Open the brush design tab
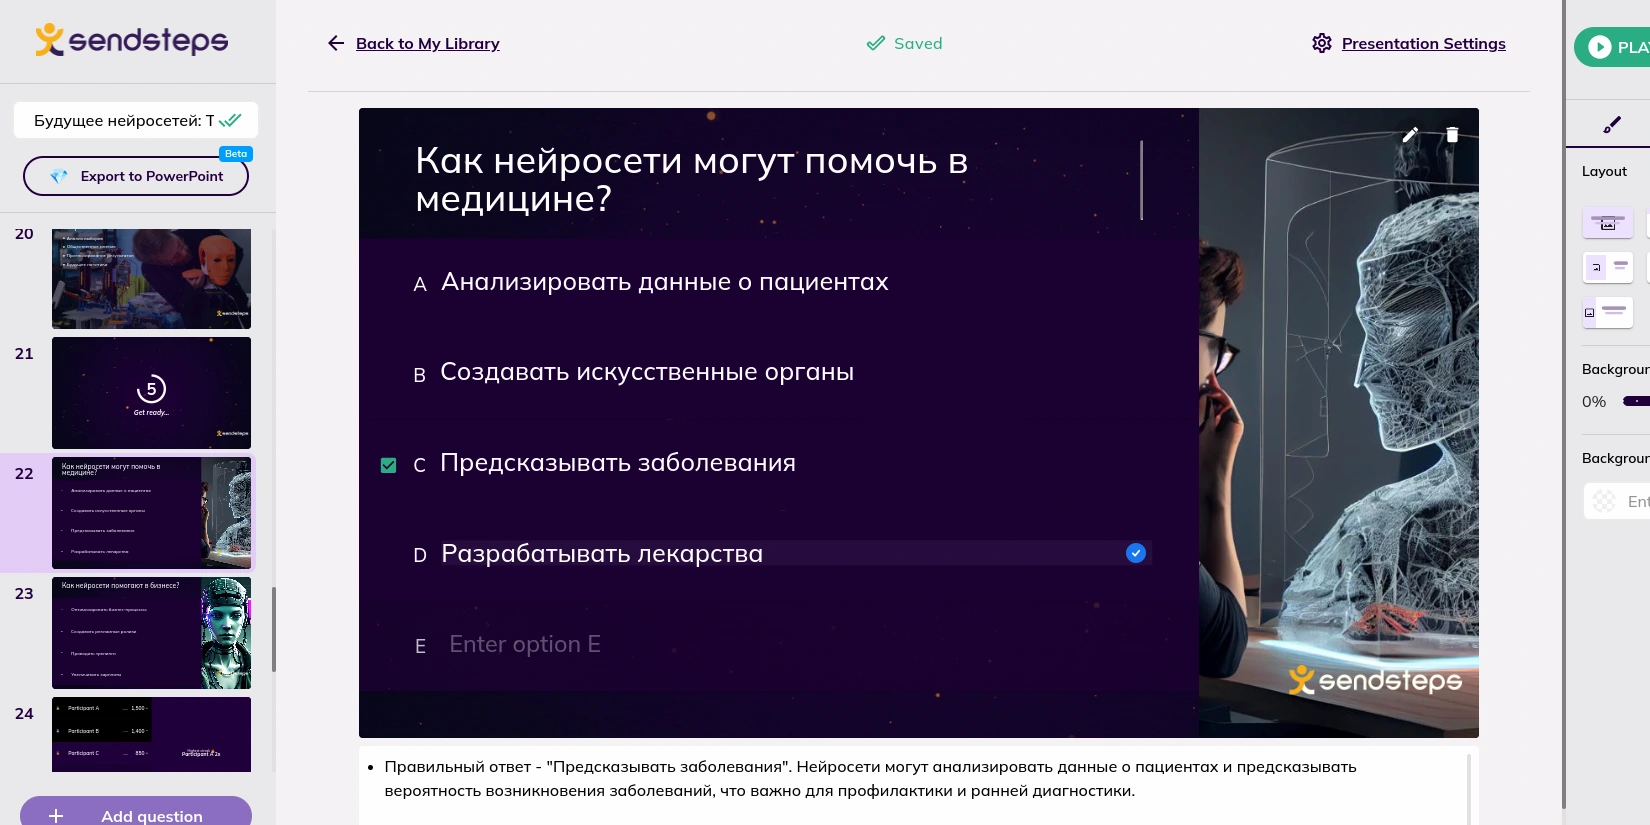 tap(1611, 125)
